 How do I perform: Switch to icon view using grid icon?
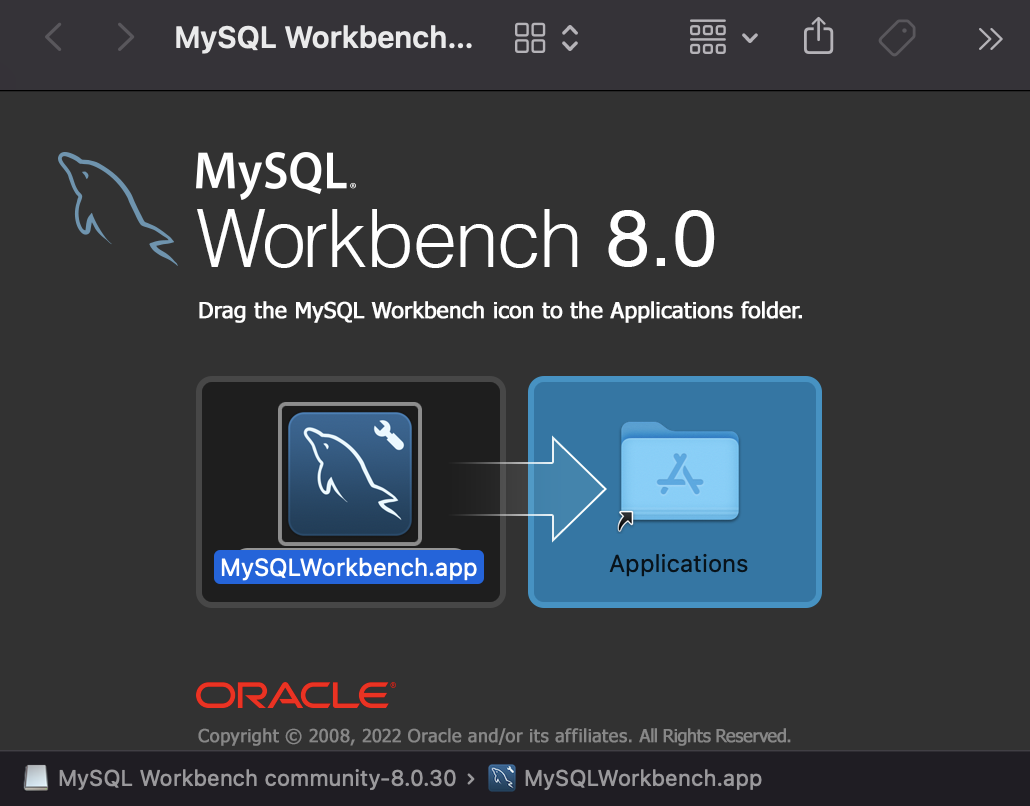pos(530,37)
